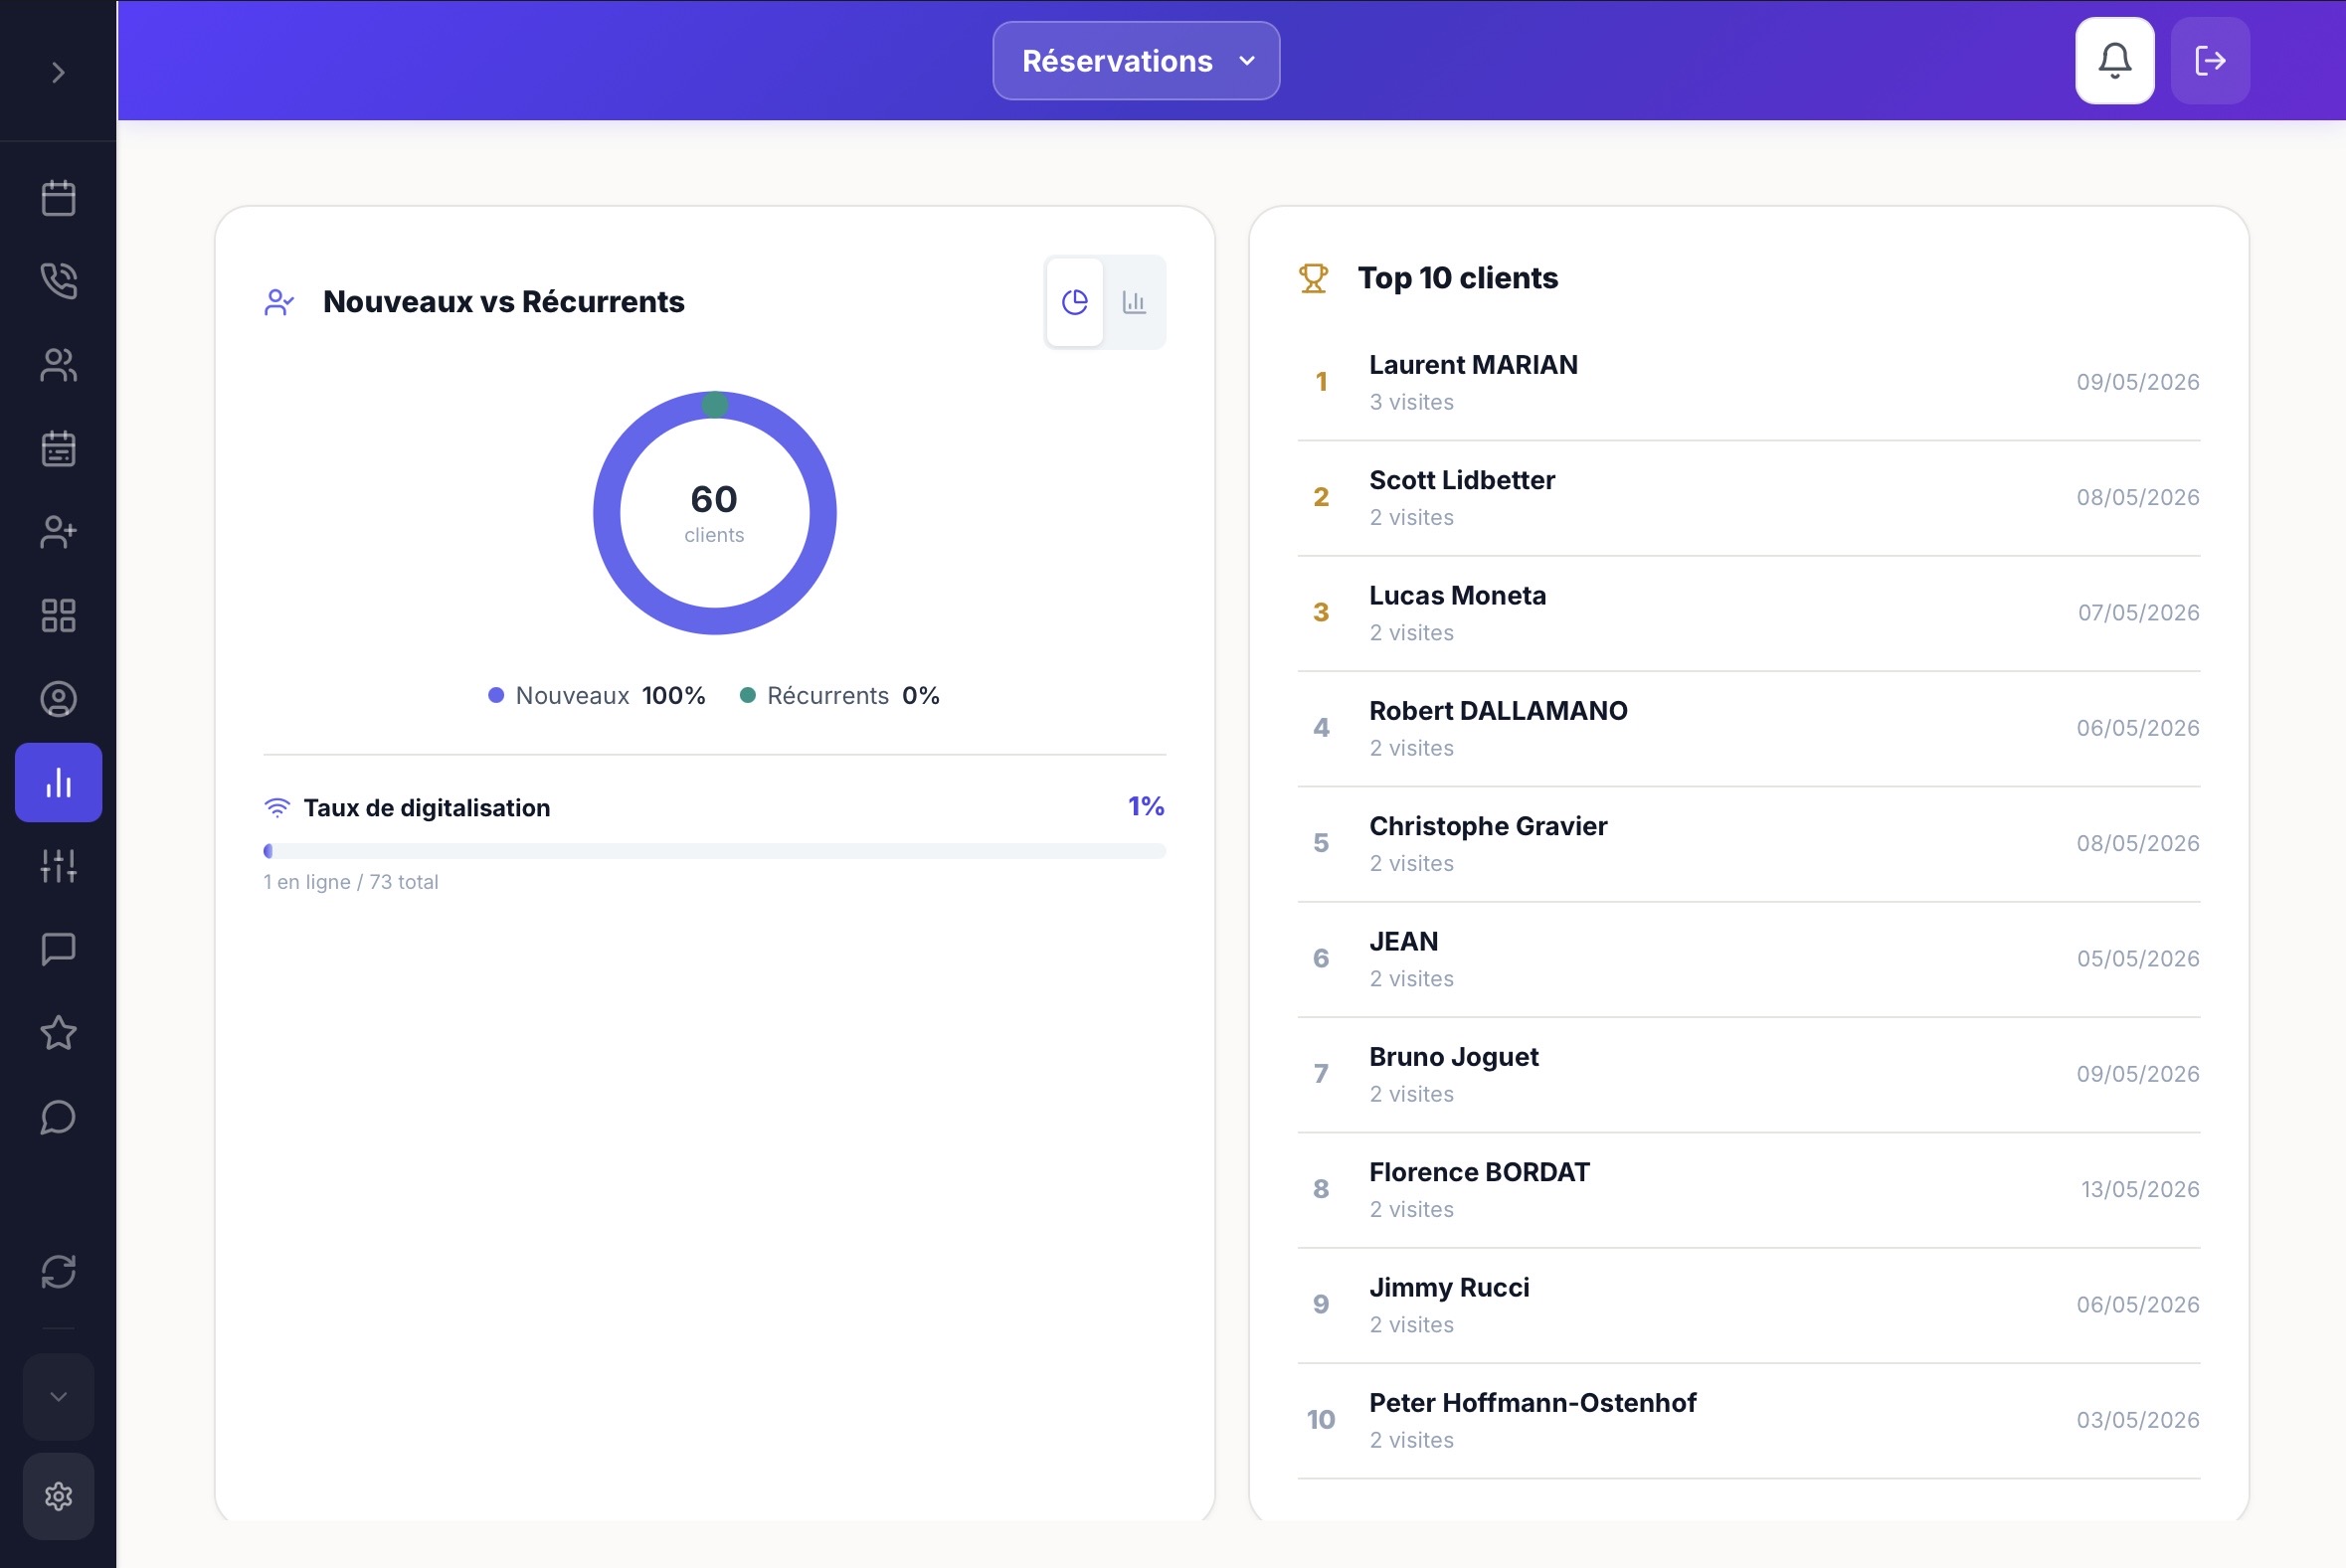Click the '1 en ligne / 73 total' text
This screenshot has height=1568, width=2346.
click(x=351, y=882)
